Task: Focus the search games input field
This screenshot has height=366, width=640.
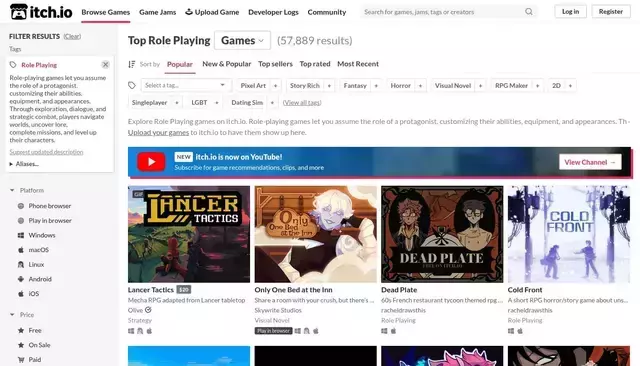Action: [x=443, y=12]
